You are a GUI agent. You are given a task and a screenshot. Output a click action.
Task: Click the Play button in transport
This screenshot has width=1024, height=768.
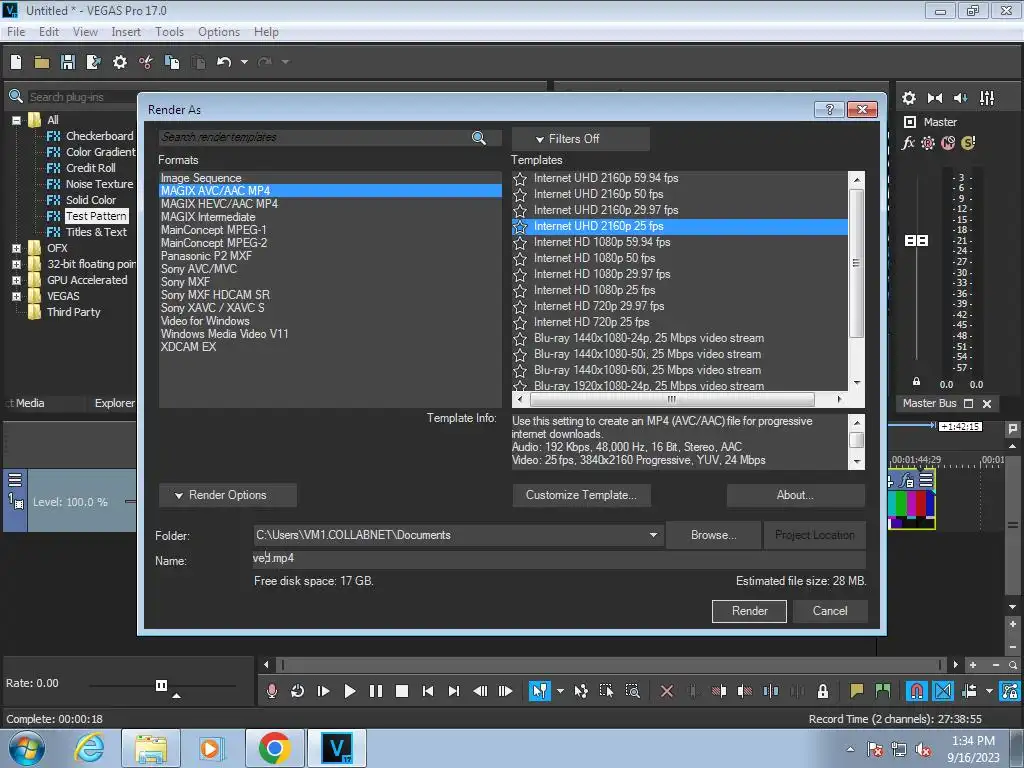[x=349, y=691]
